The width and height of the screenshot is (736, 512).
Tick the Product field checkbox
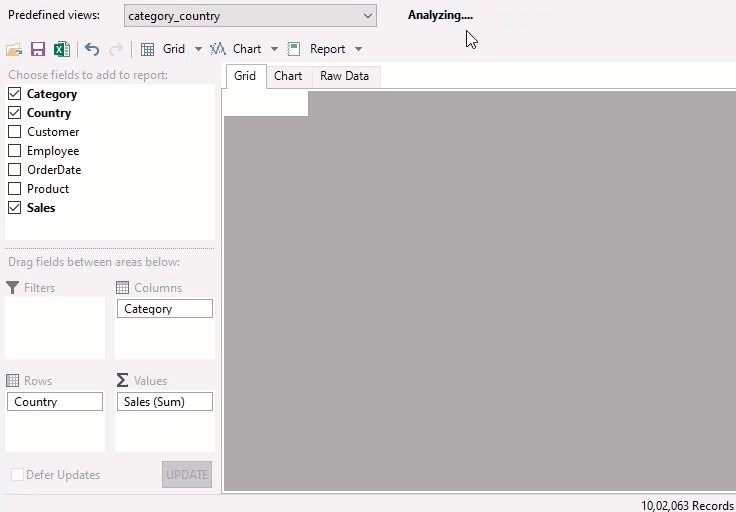[14, 189]
